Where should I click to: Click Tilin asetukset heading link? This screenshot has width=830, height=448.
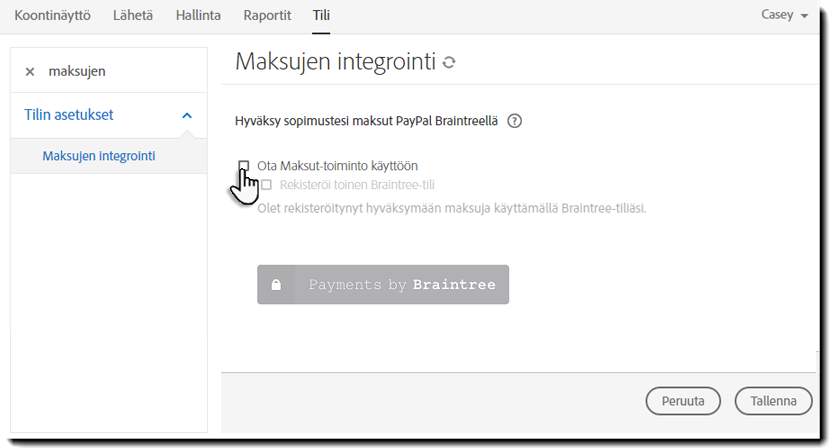tap(69, 115)
